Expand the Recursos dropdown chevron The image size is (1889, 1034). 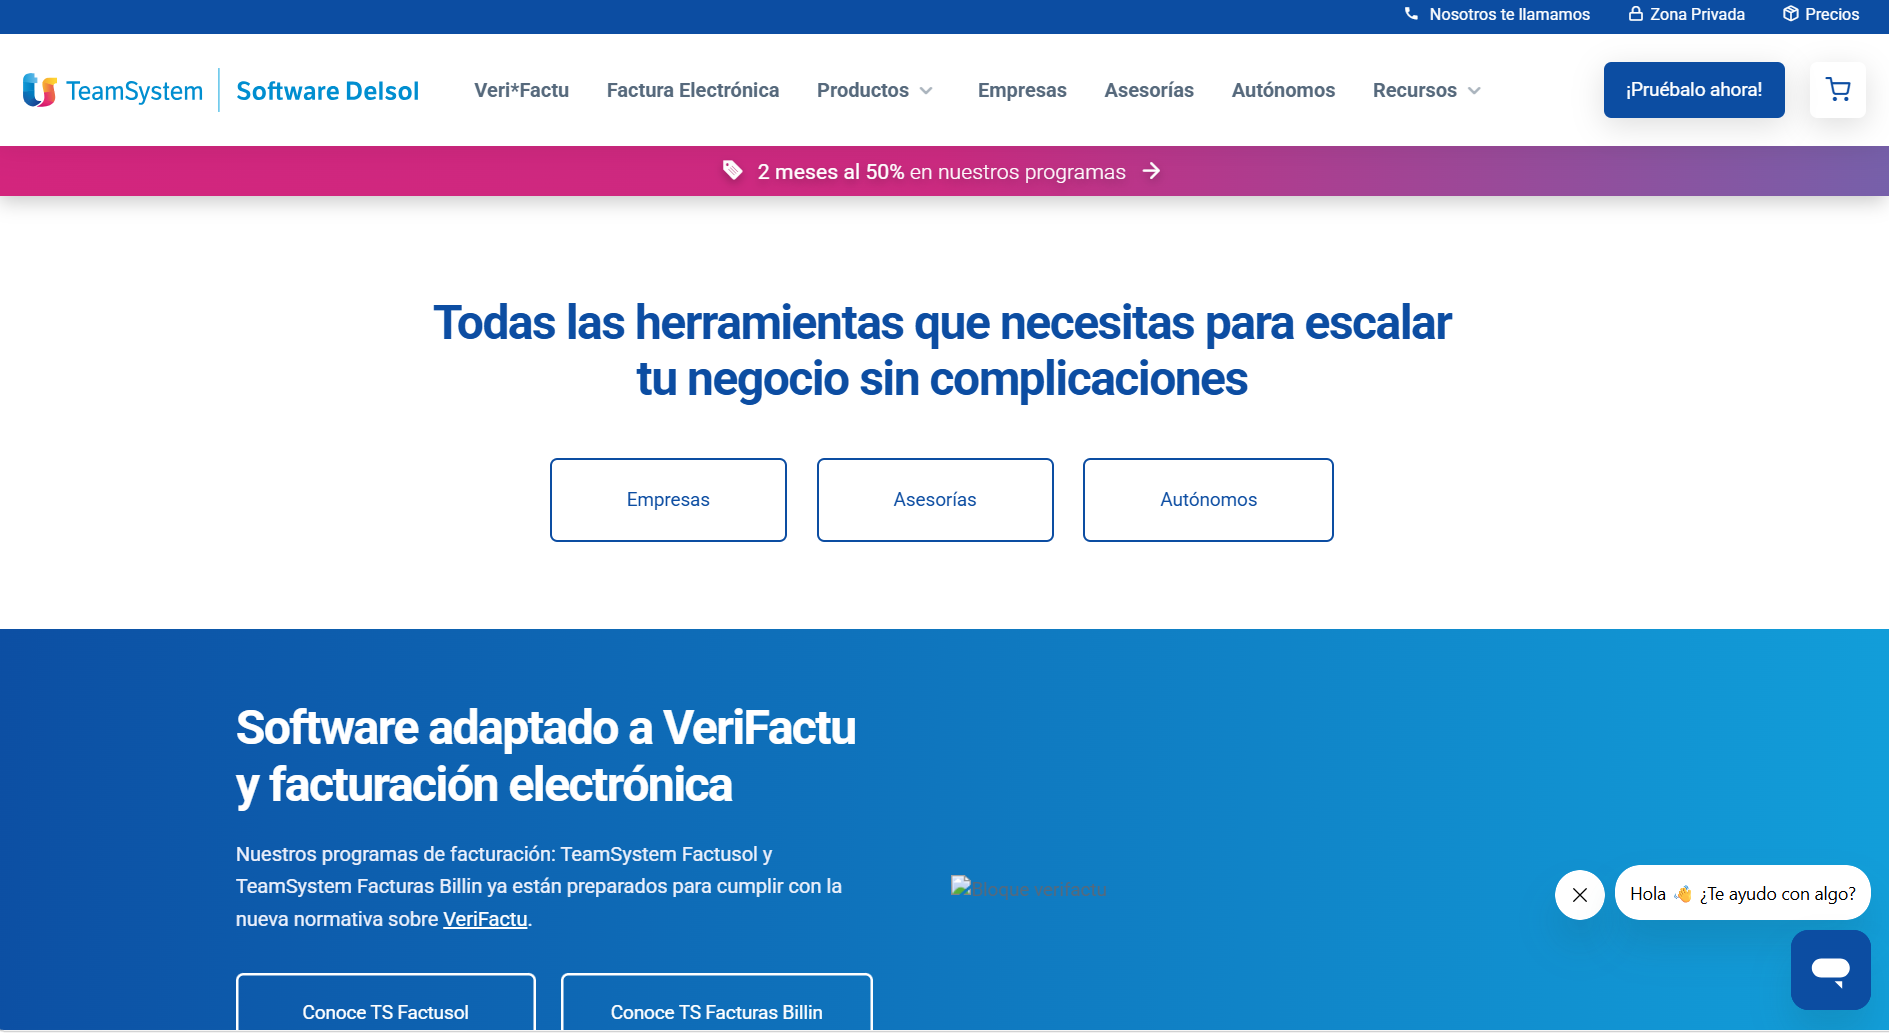pos(1474,91)
